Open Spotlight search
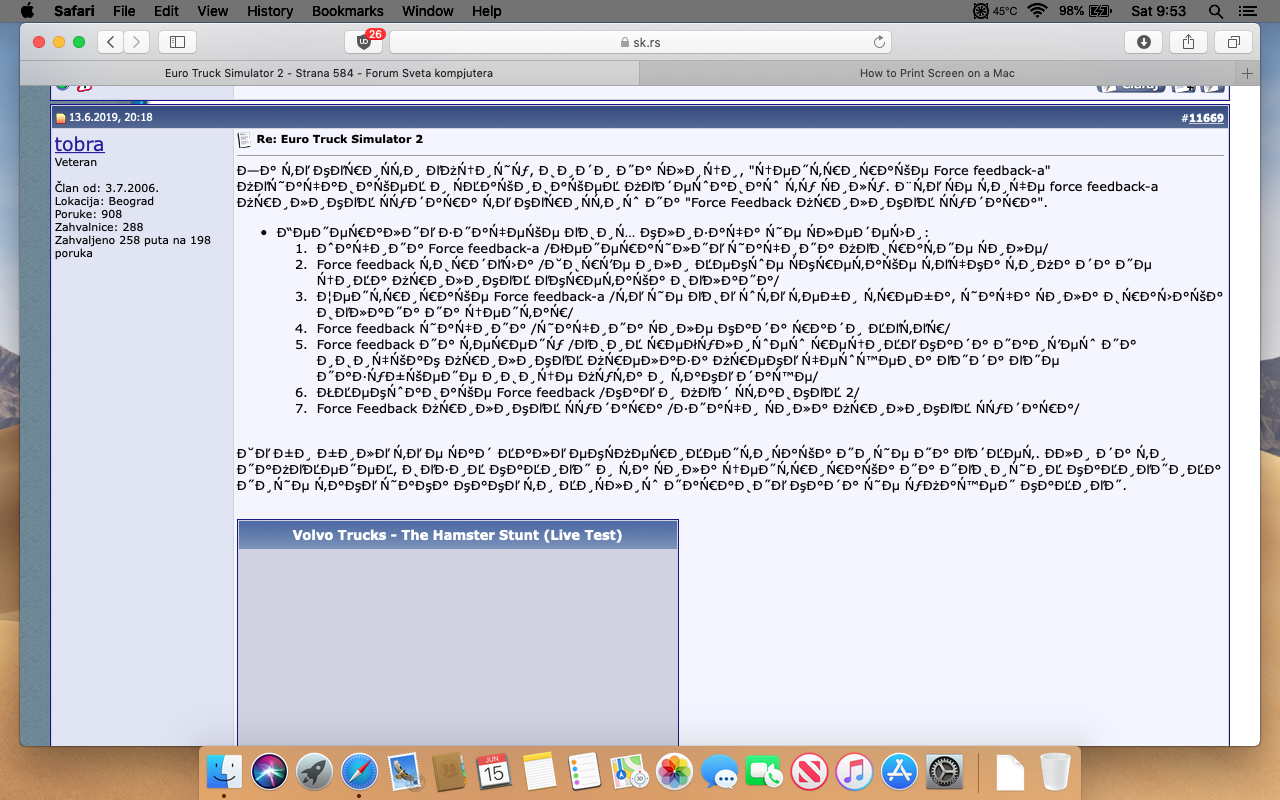 [1216, 11]
